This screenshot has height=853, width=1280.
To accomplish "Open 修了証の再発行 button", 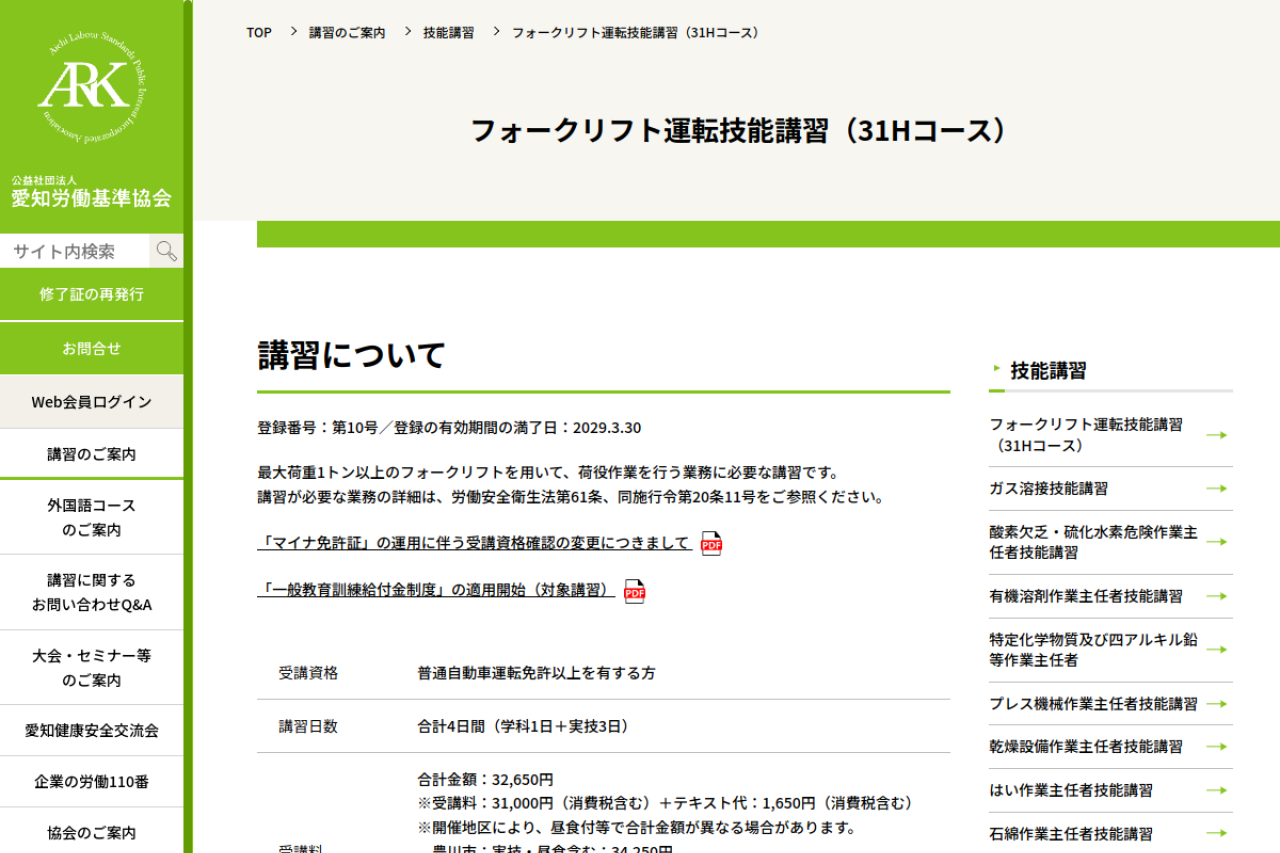I will coord(92,294).
